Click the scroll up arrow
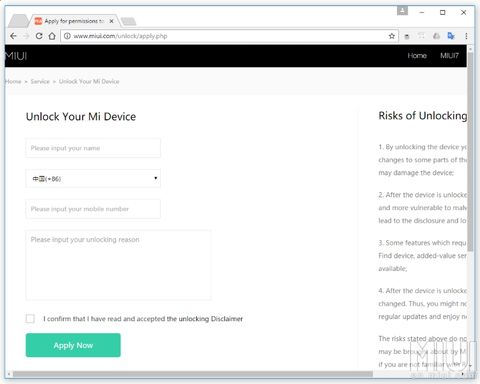The height and width of the screenshot is (384, 480). coord(470,49)
